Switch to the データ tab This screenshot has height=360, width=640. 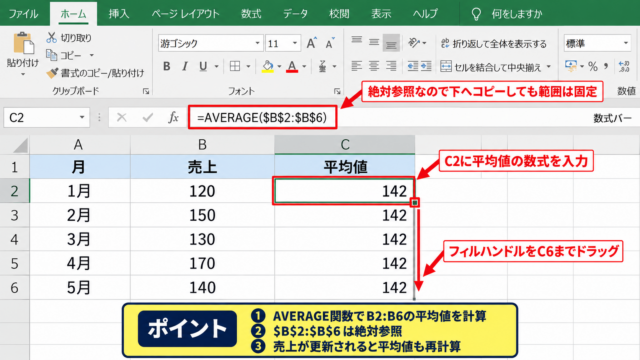[x=296, y=13]
